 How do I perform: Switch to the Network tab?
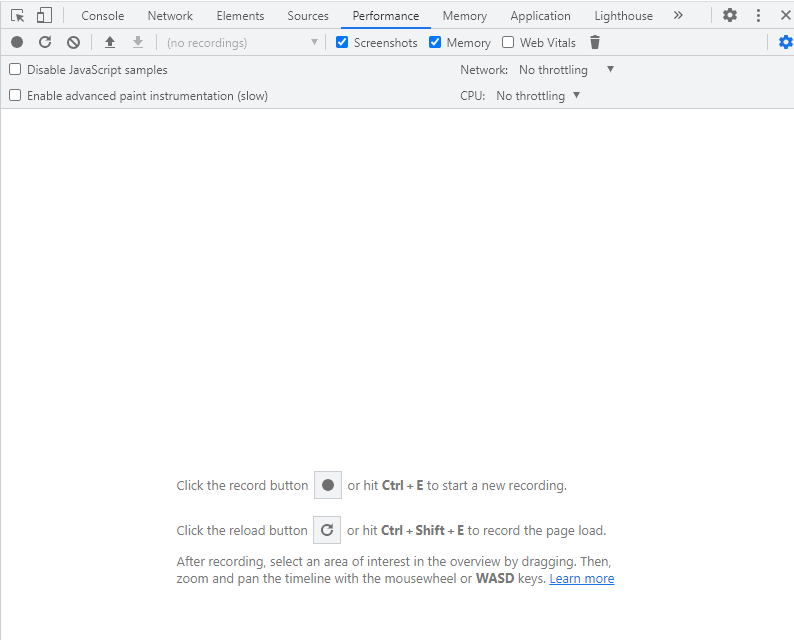[x=170, y=16]
